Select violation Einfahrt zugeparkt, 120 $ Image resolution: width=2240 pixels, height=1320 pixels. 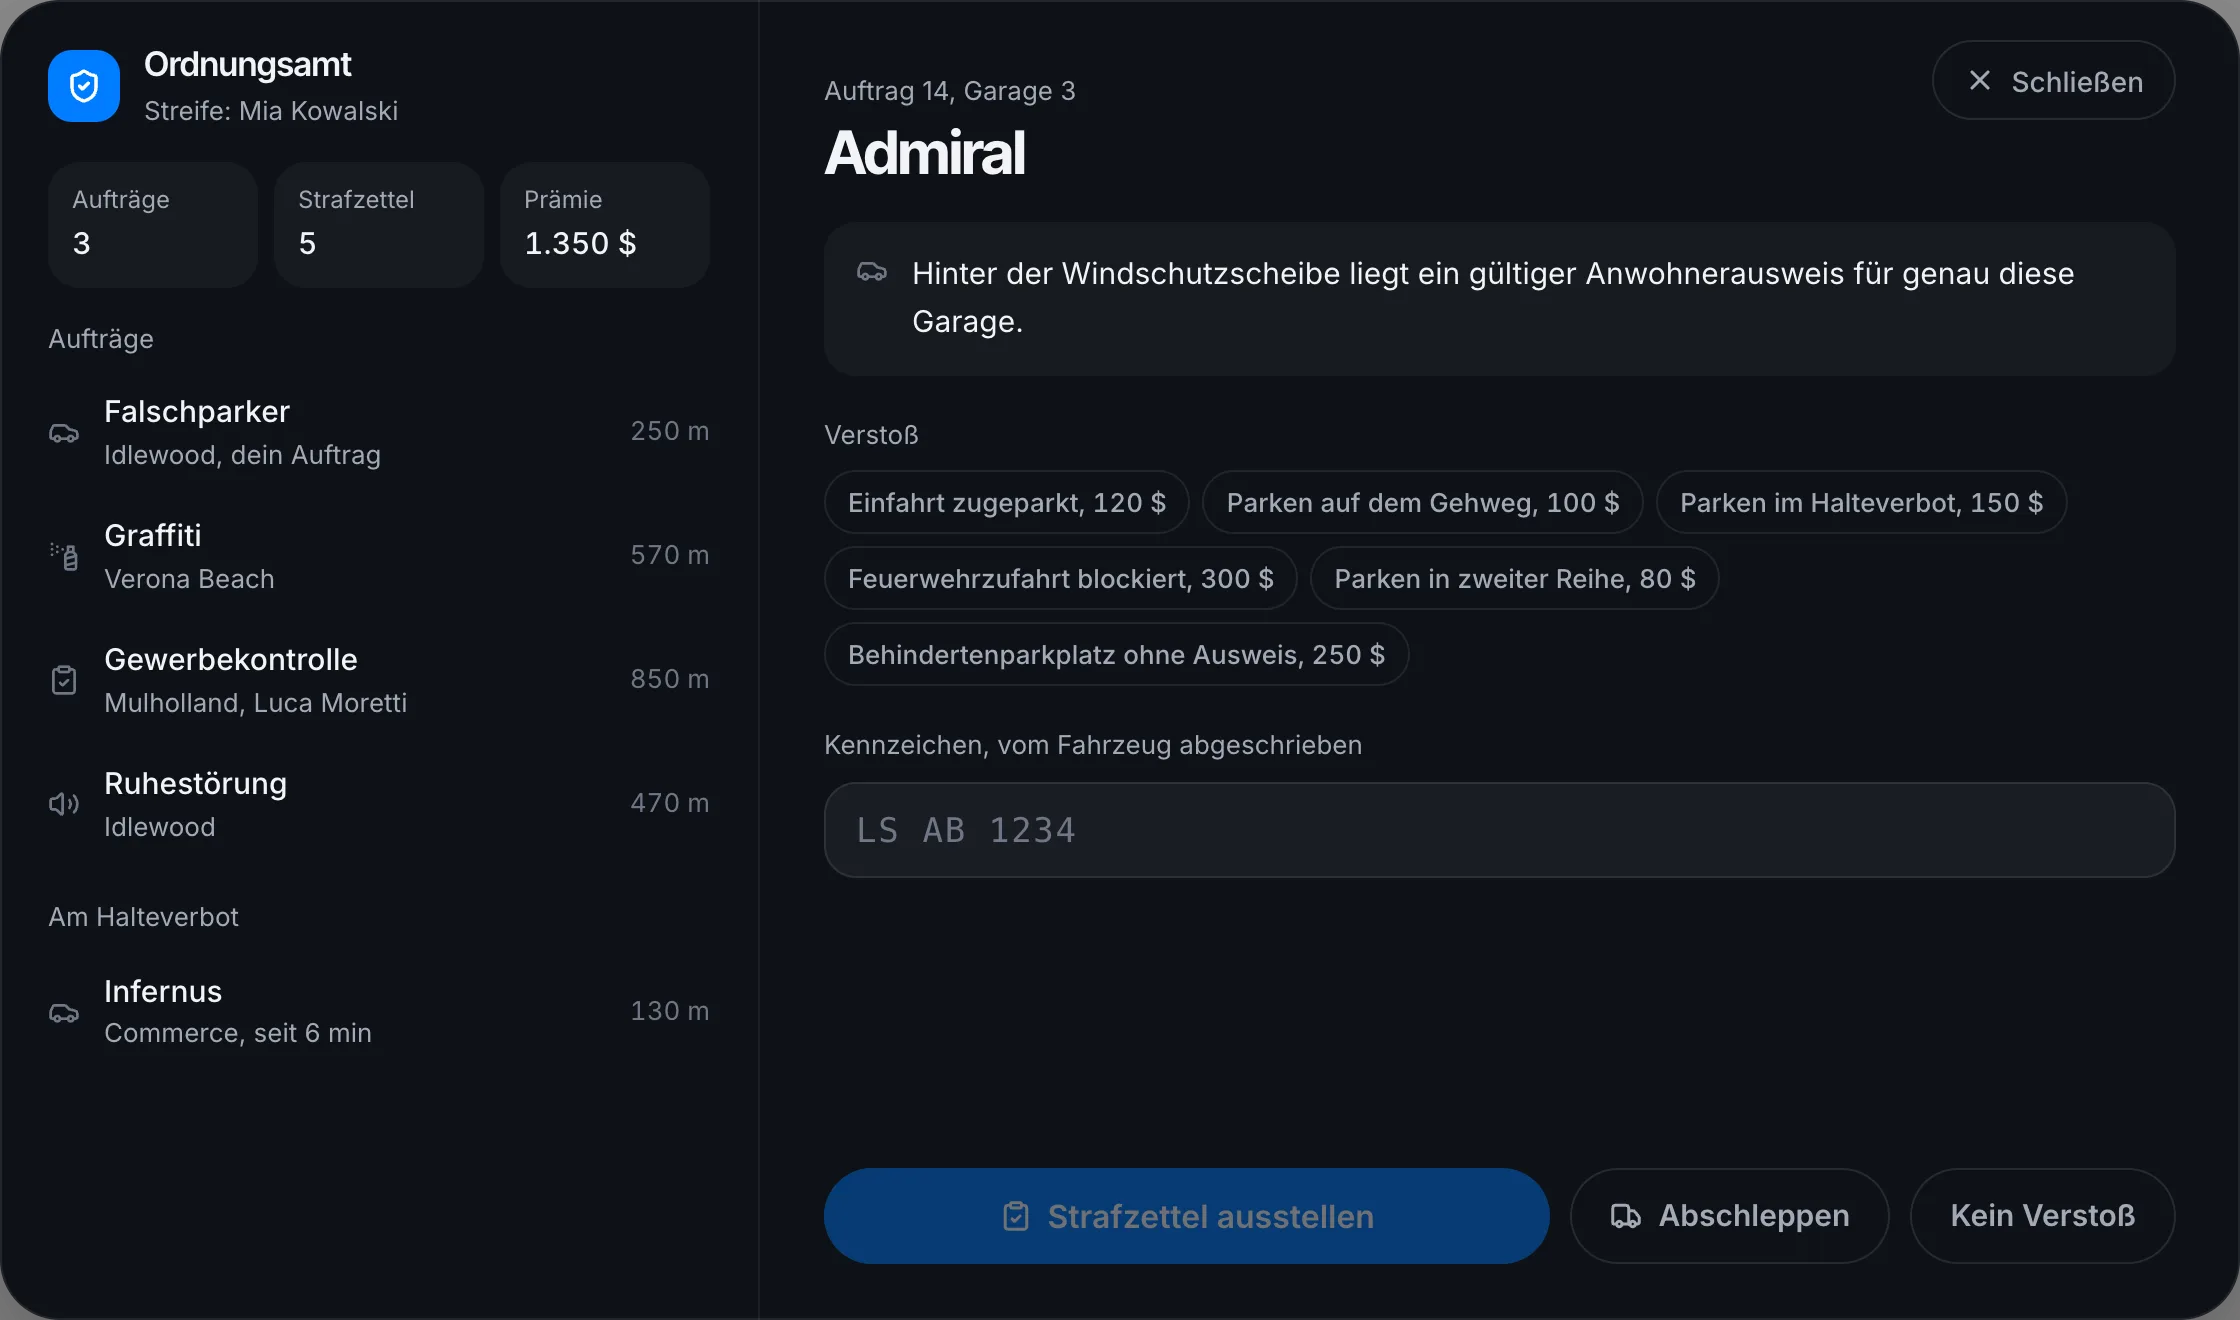(1007, 502)
